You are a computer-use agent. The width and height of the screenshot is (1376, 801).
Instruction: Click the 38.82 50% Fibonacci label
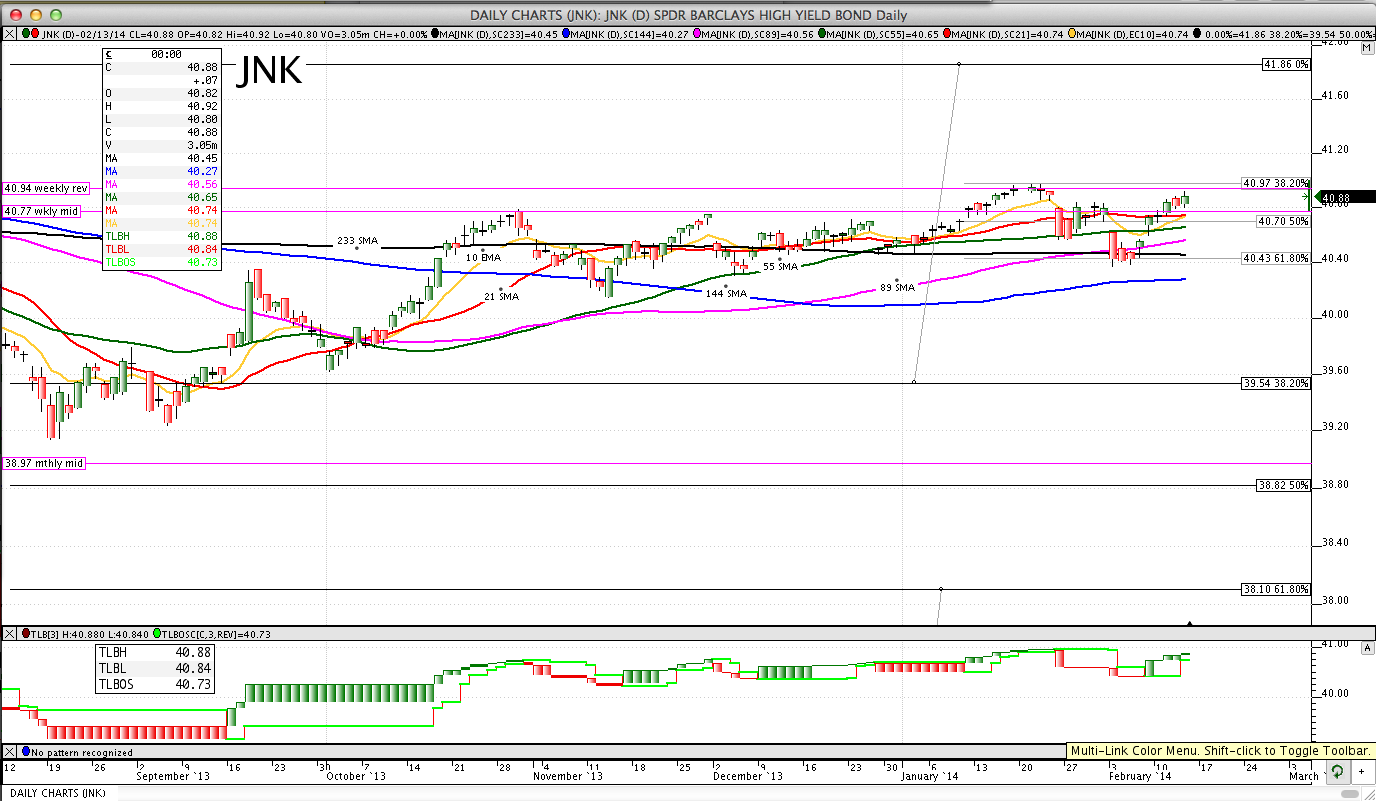1284,485
